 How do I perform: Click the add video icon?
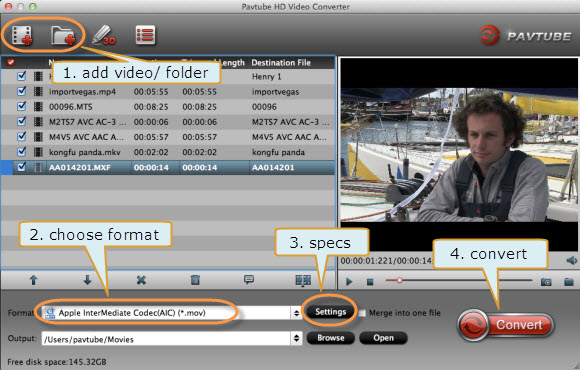point(22,36)
